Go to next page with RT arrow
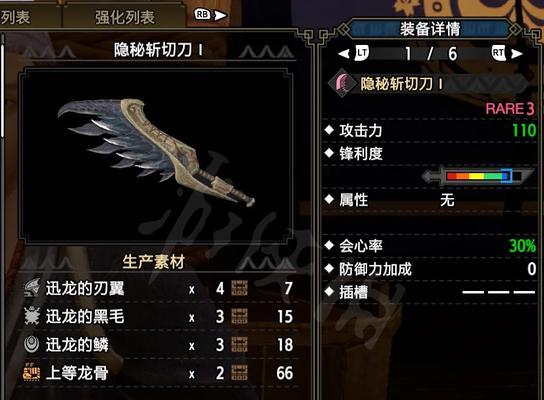 (x=507, y=53)
